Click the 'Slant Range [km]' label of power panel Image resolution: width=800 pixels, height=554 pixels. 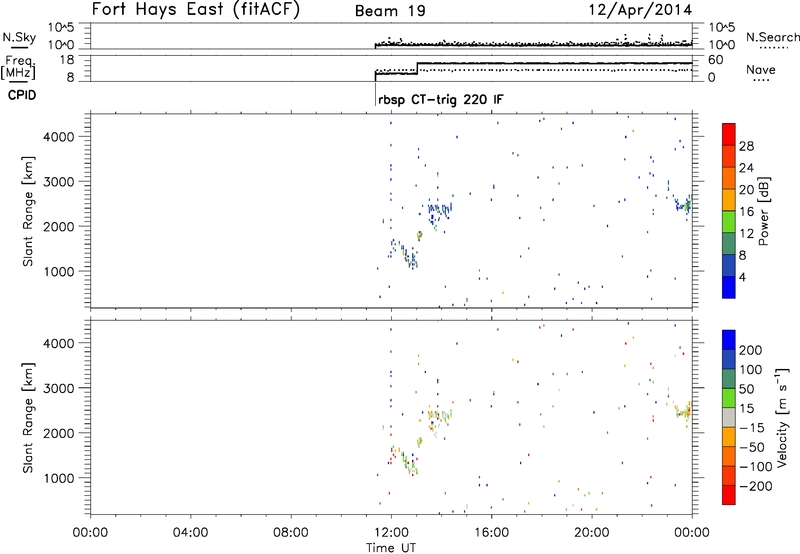(x=28, y=211)
